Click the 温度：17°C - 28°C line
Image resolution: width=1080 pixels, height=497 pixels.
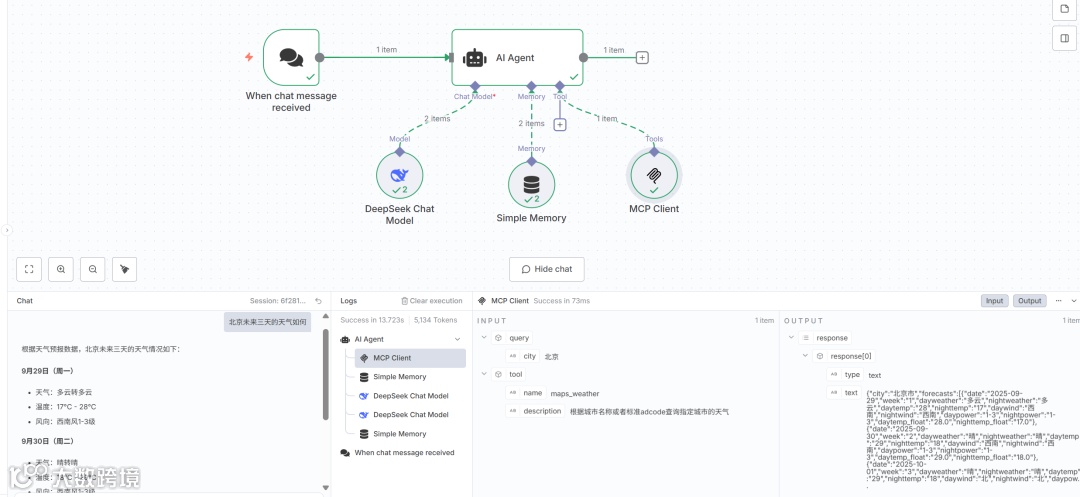pos(66,406)
